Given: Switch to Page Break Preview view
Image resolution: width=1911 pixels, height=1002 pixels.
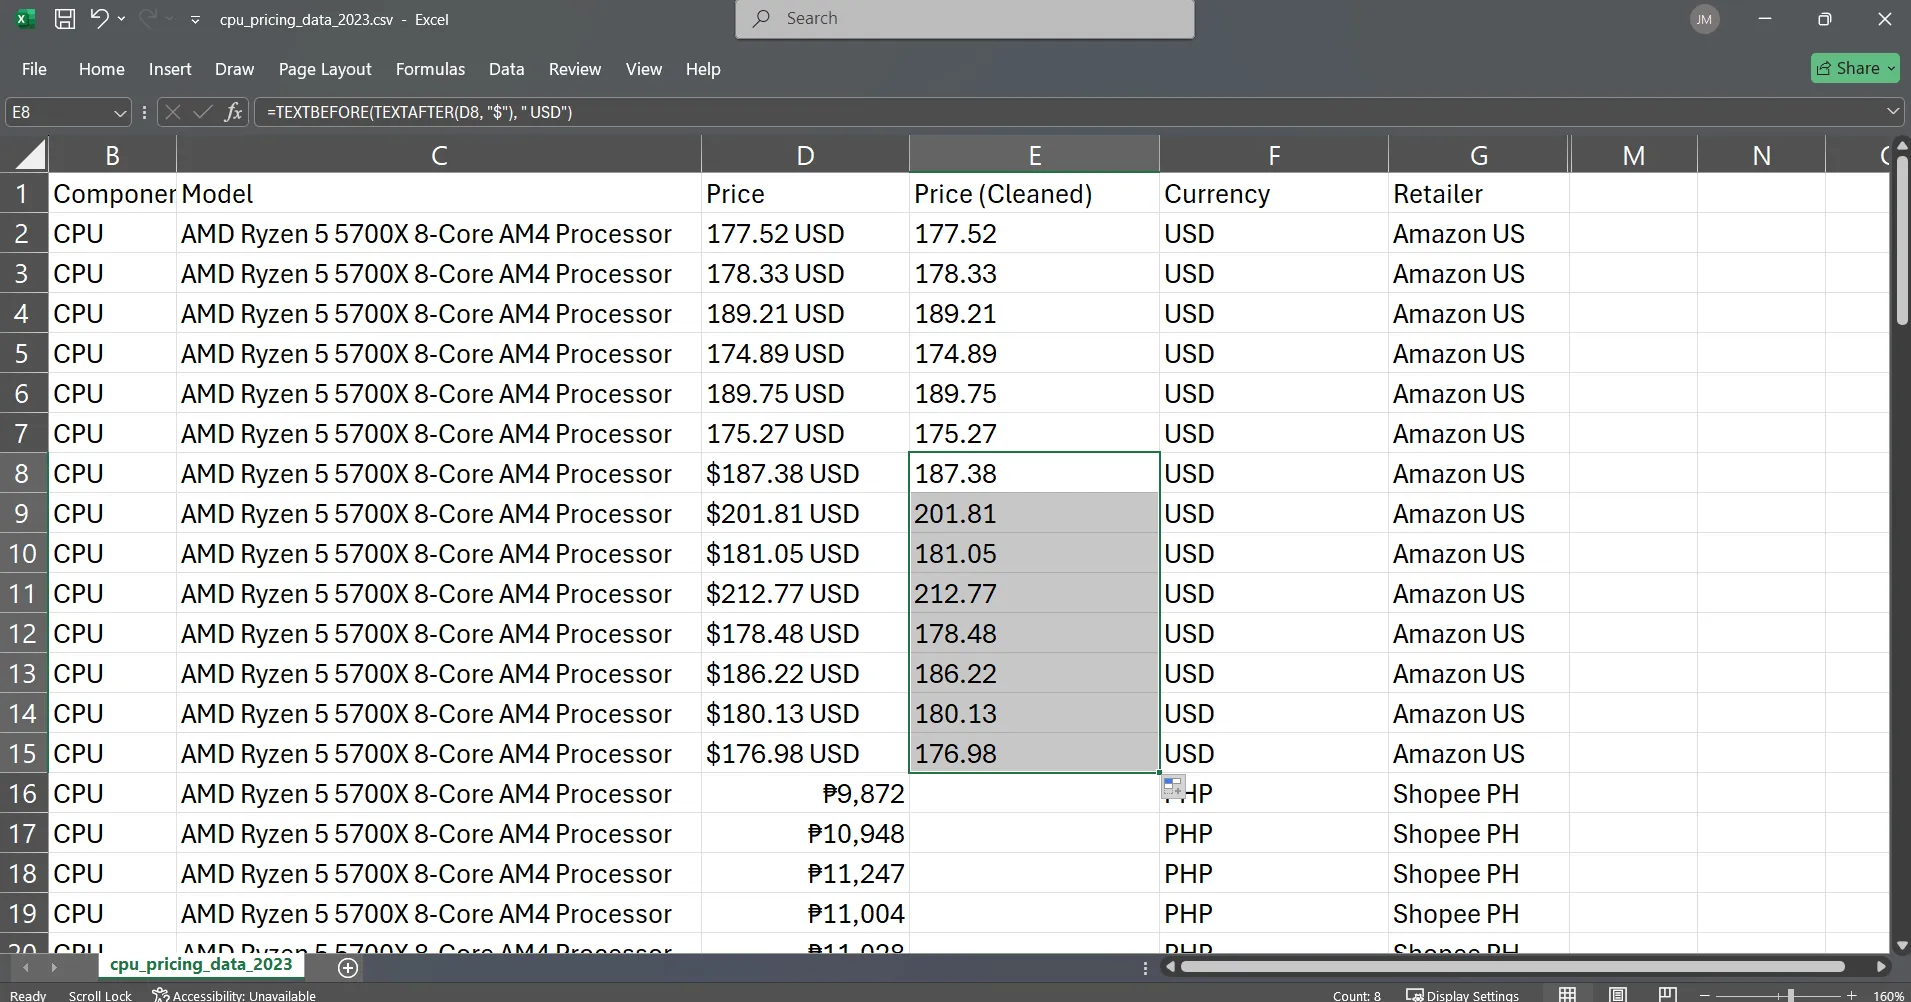Looking at the screenshot, I should tap(1667, 995).
